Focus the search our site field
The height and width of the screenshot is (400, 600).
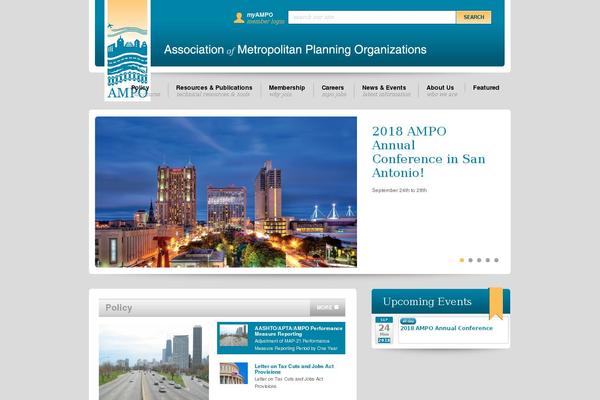372,17
